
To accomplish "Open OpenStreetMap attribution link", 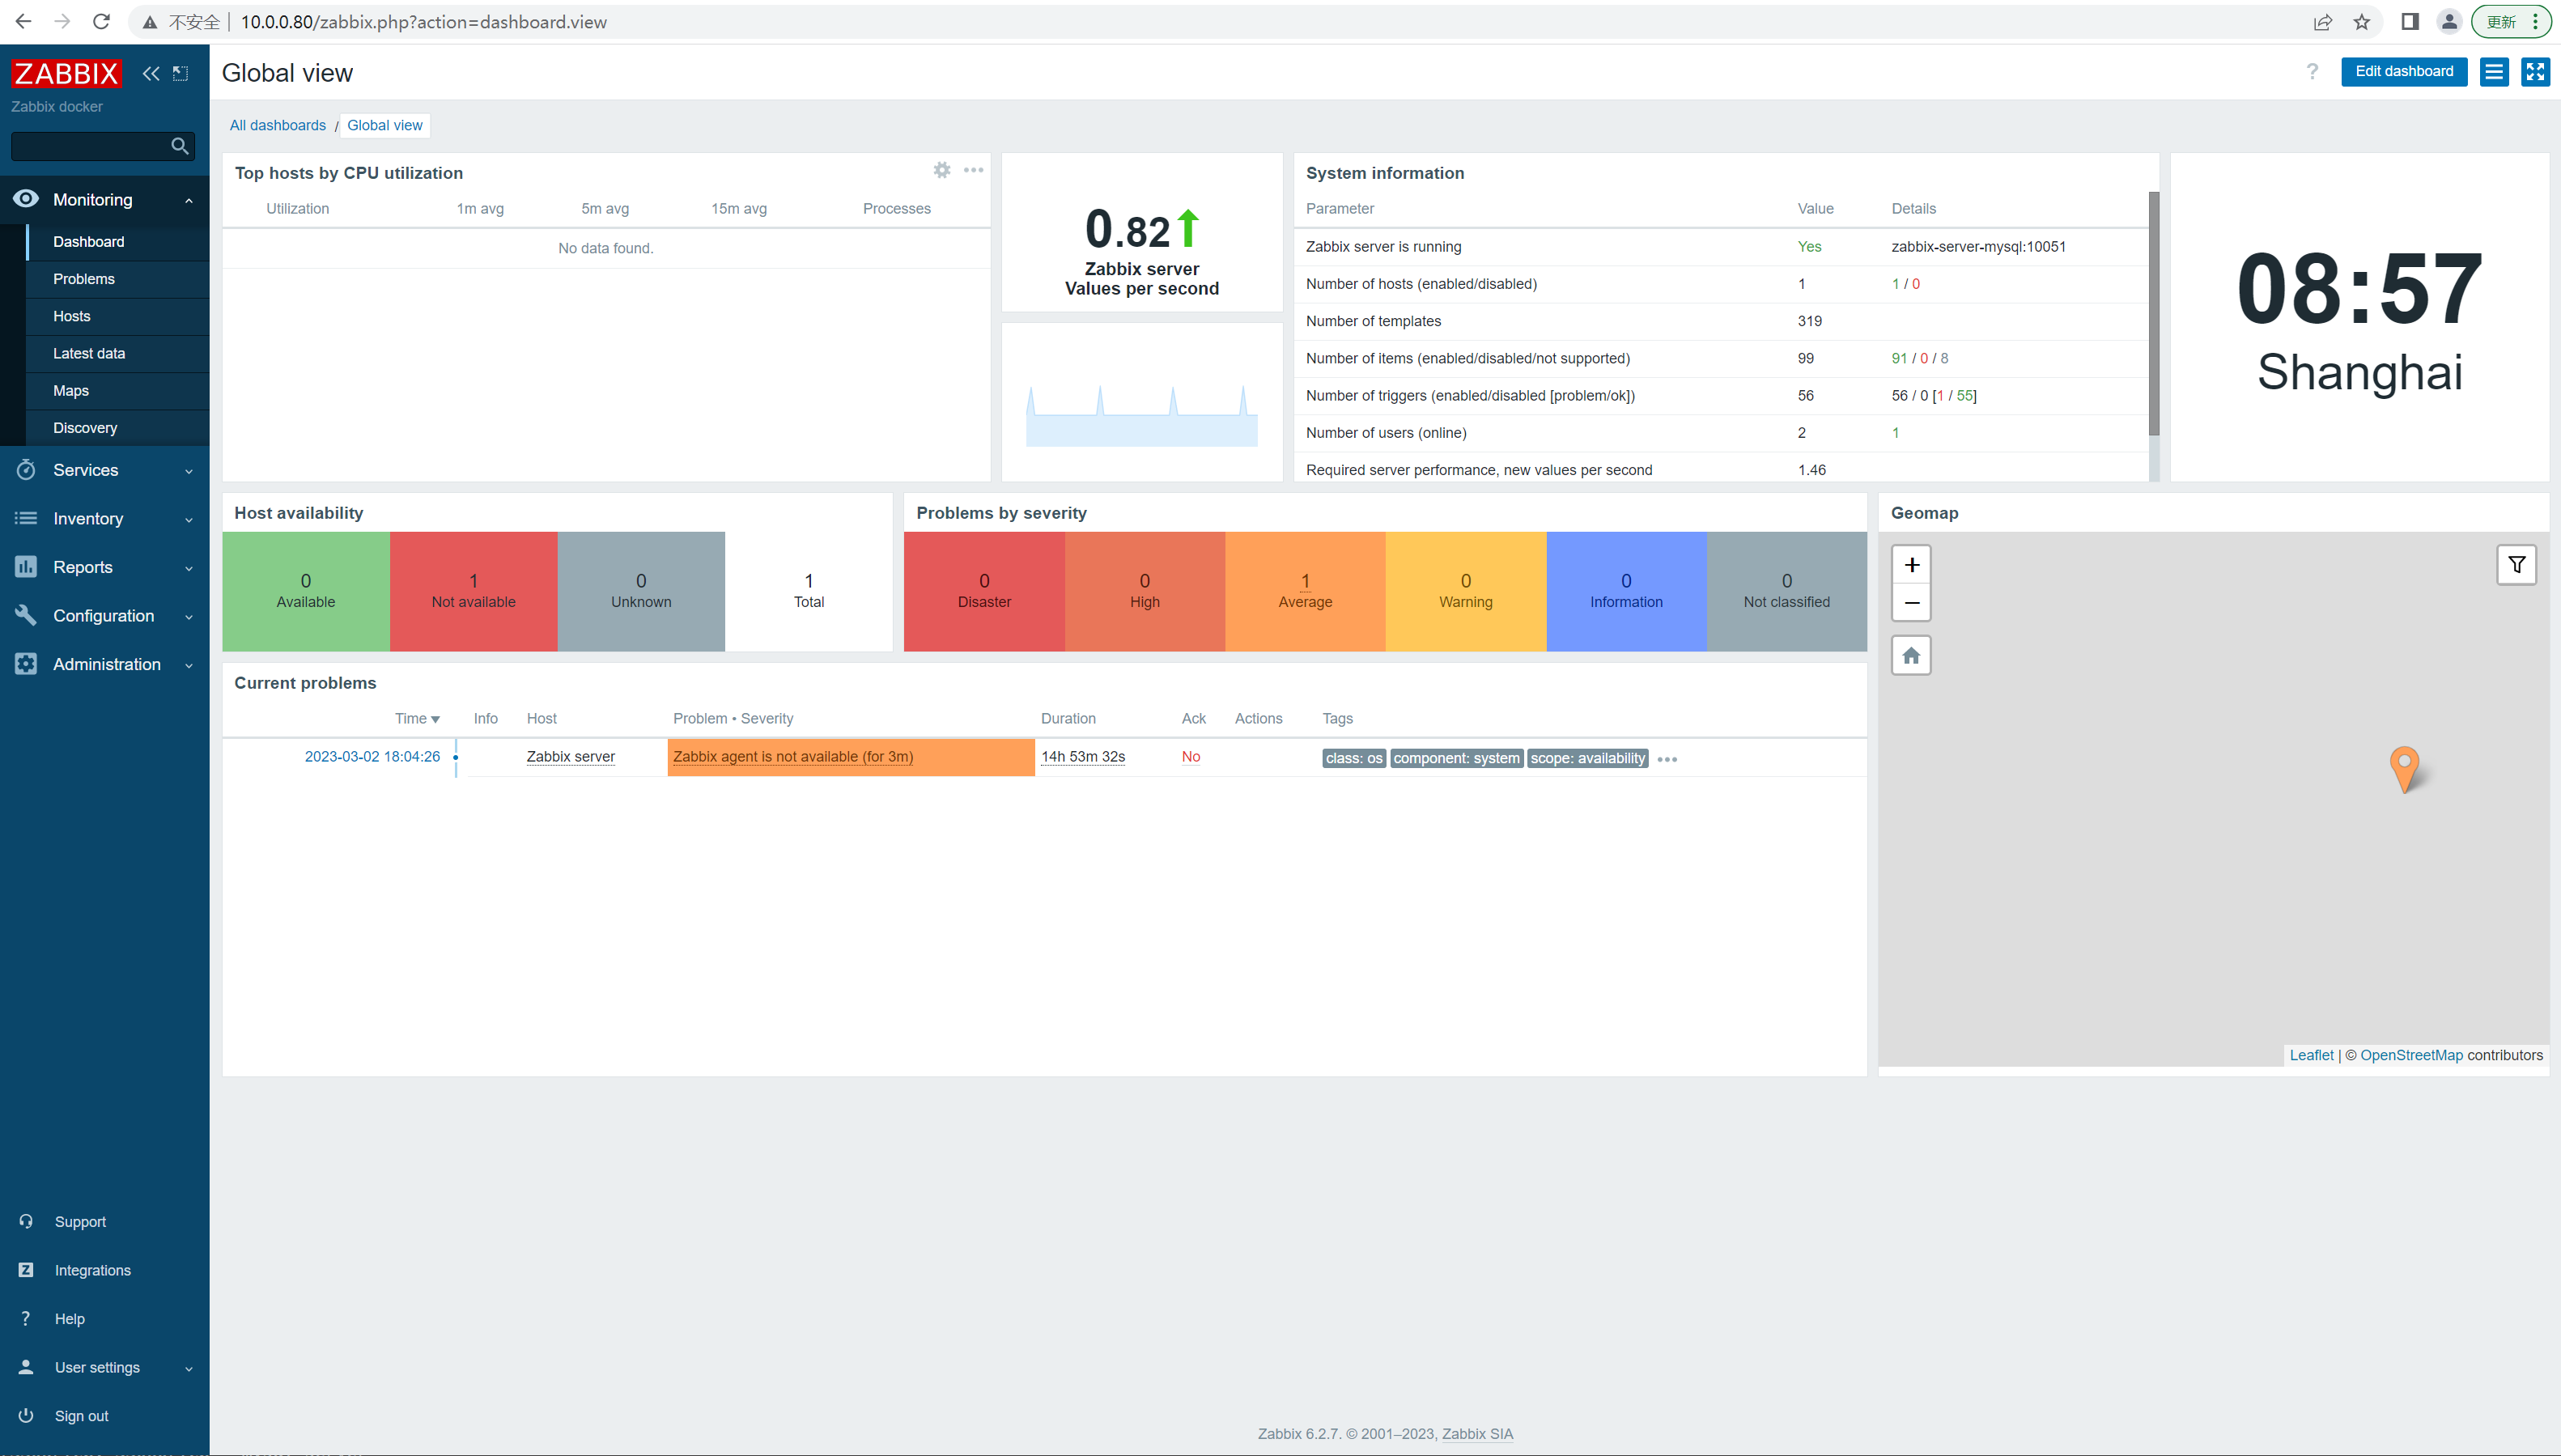I will tap(2412, 1055).
